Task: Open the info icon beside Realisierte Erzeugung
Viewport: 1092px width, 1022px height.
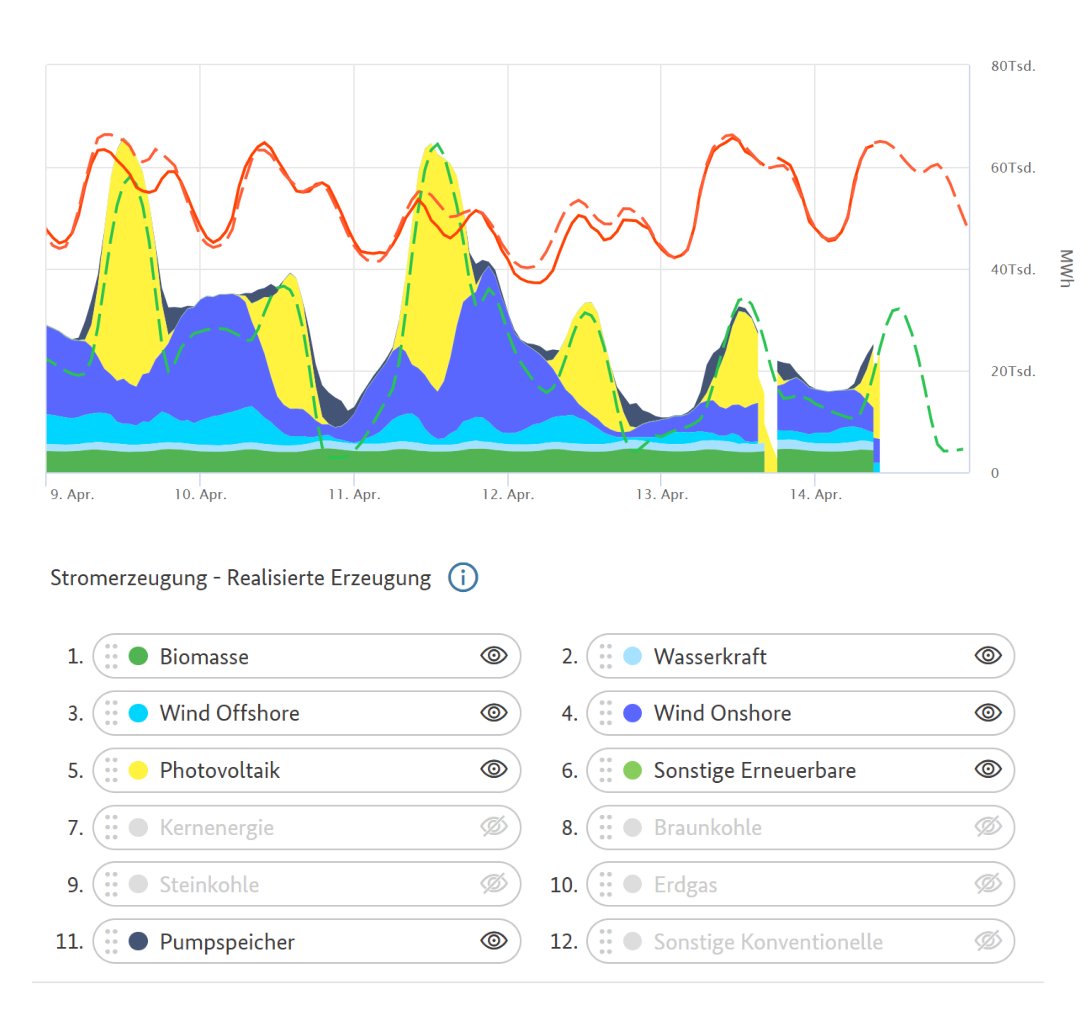Action: coord(463,578)
